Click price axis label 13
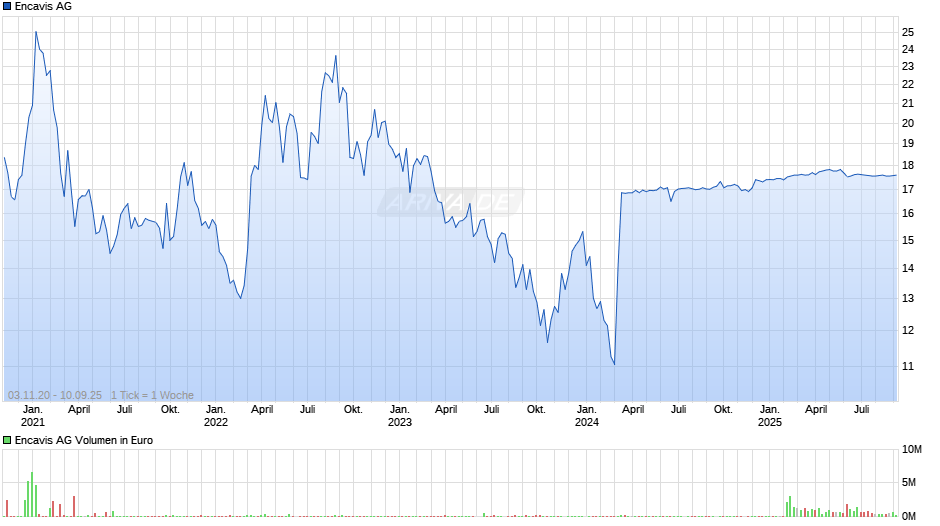Viewport: 940px width, 526px height. coord(908,299)
